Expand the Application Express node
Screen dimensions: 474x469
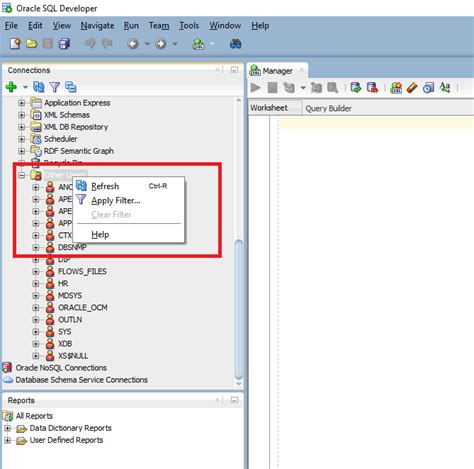pyautogui.click(x=22, y=103)
